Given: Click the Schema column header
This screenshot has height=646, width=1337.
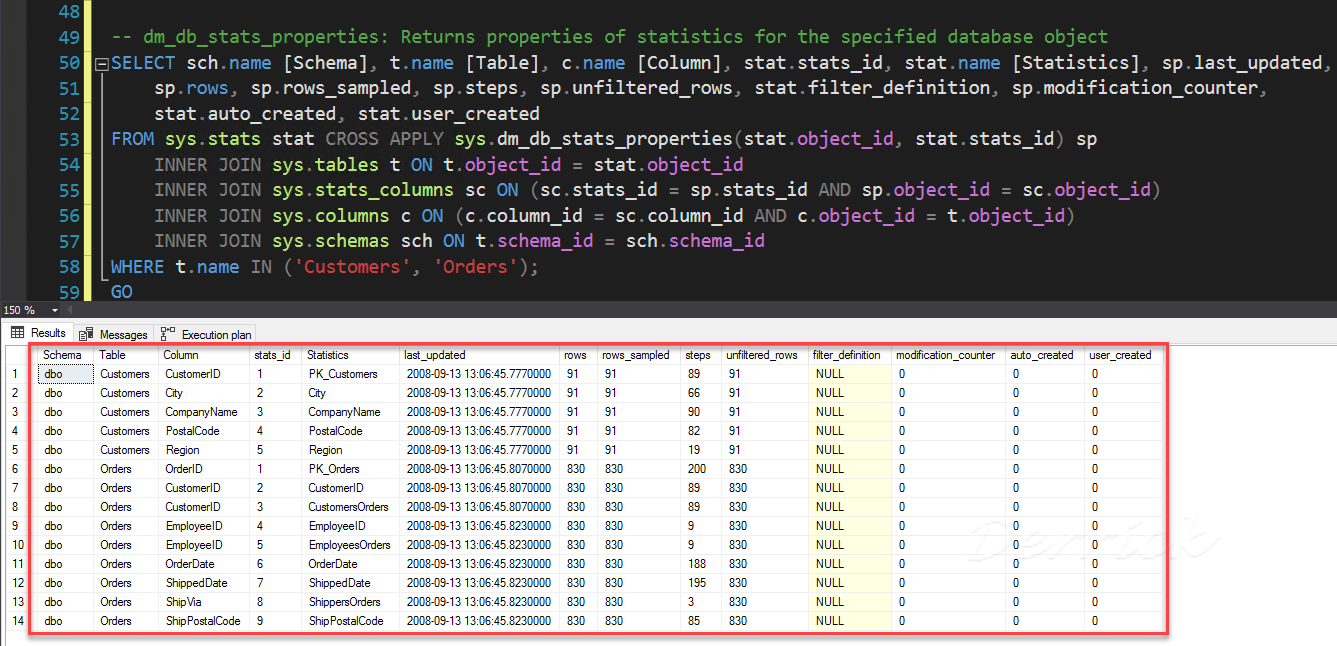Looking at the screenshot, I should click(x=62, y=355).
